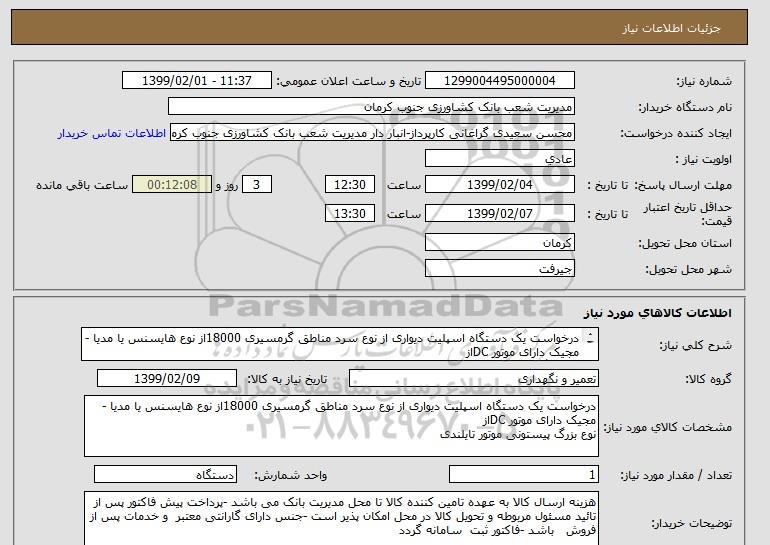770x545 pixels.
Task: Click the label گروه کالا
Action: 708,379
